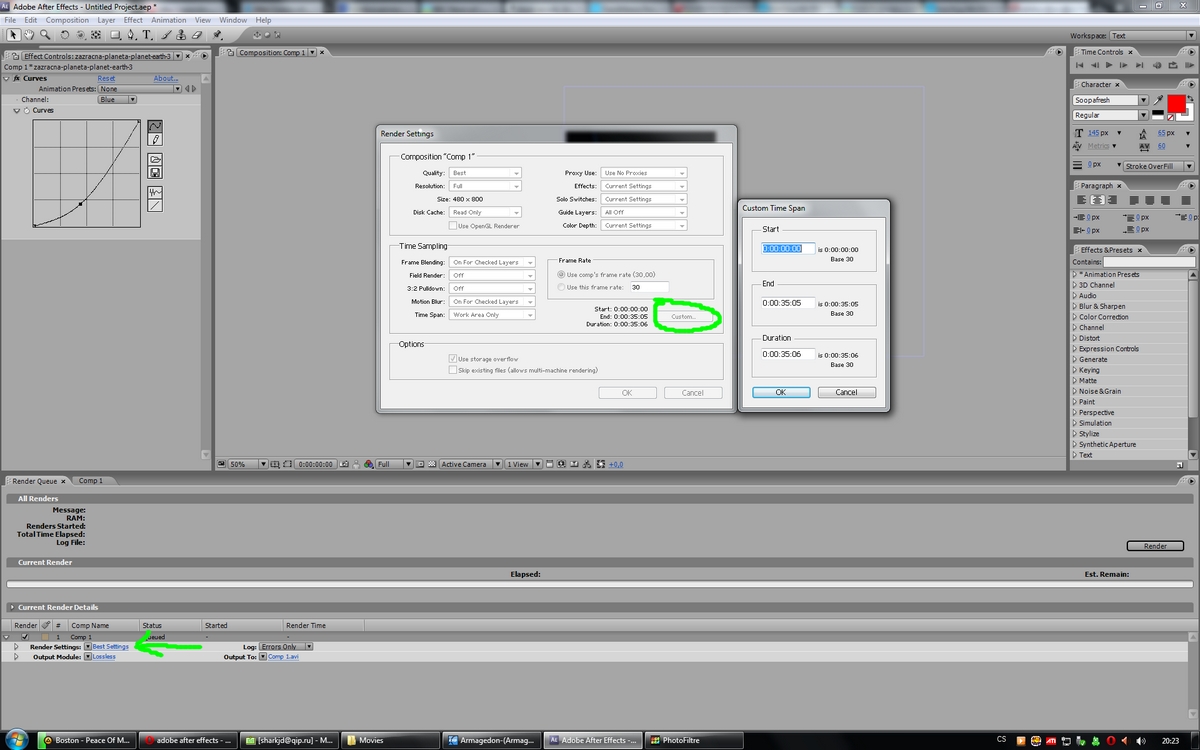
Task: Click the Character panel eyedropper
Action: 1158,100
